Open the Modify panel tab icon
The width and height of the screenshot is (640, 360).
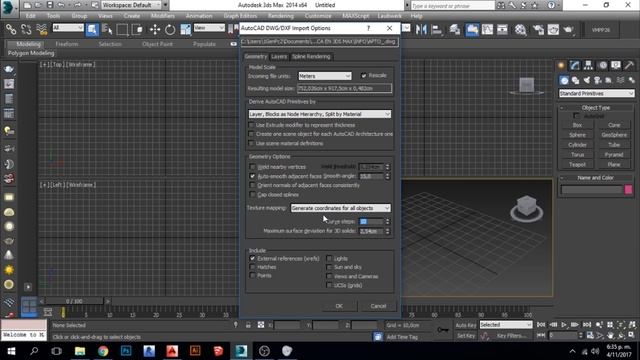click(x=575, y=65)
